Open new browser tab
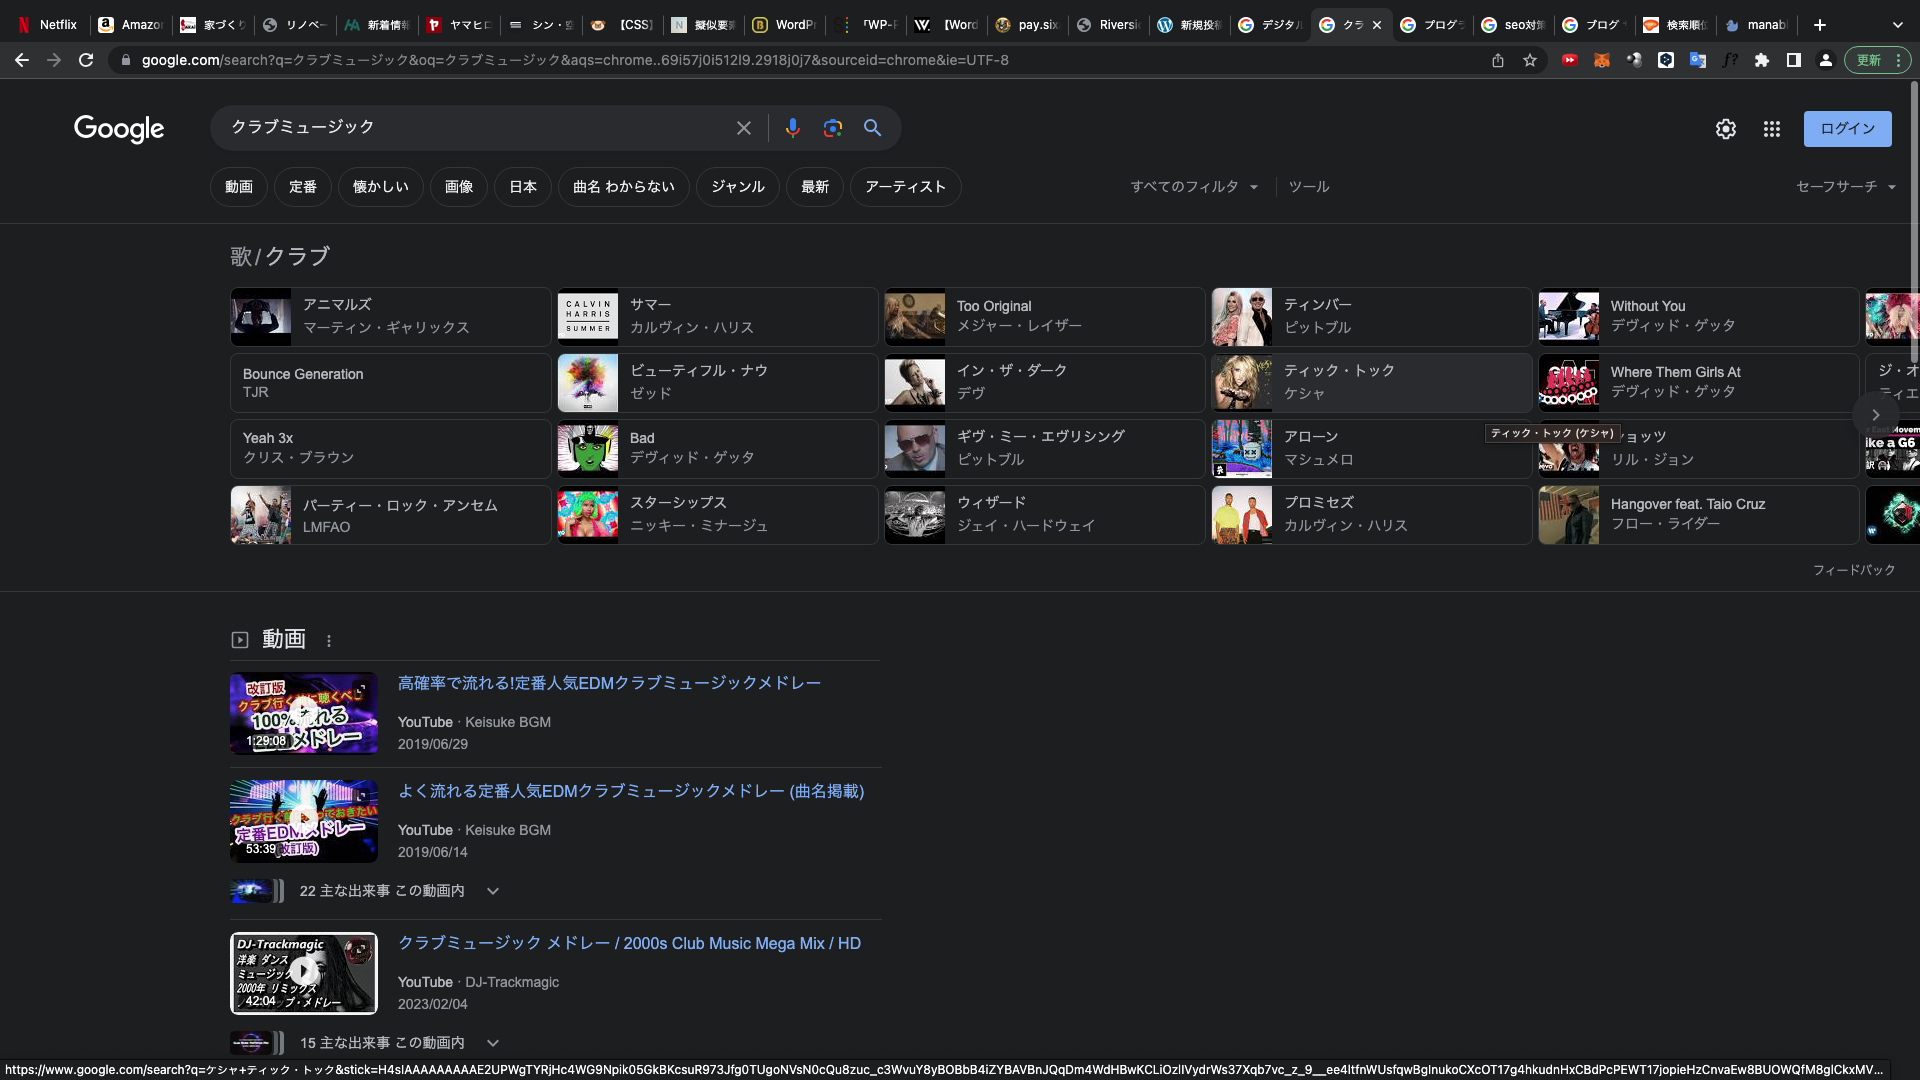The width and height of the screenshot is (1920, 1080). 1820,25
